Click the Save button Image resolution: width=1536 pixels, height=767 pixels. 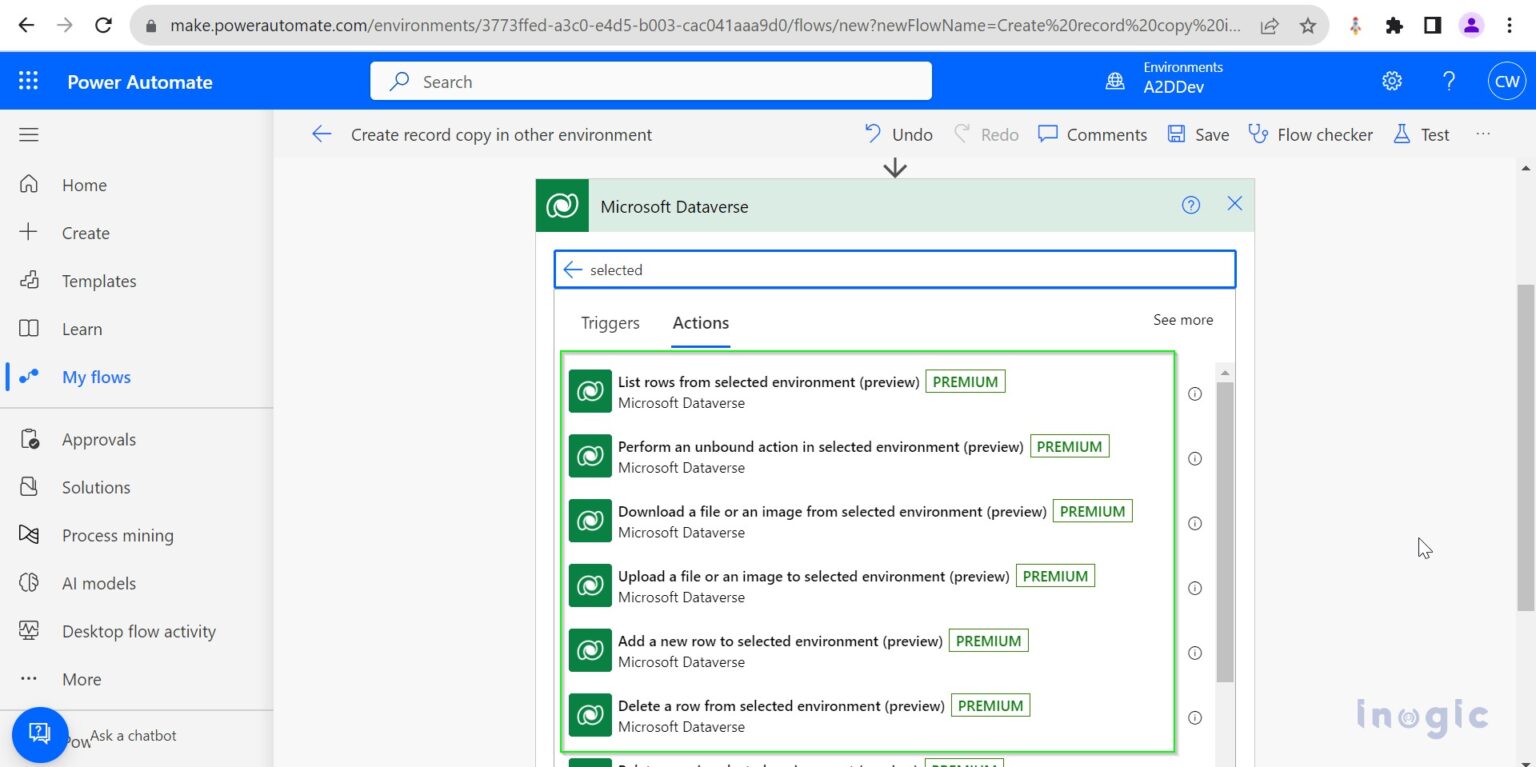click(1198, 134)
